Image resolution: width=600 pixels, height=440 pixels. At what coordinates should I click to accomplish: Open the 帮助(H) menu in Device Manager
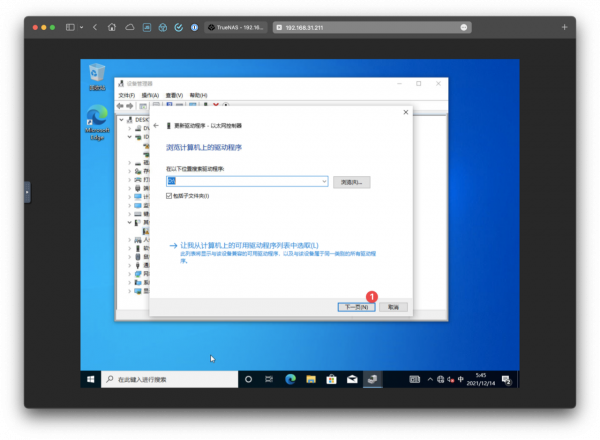click(198, 95)
